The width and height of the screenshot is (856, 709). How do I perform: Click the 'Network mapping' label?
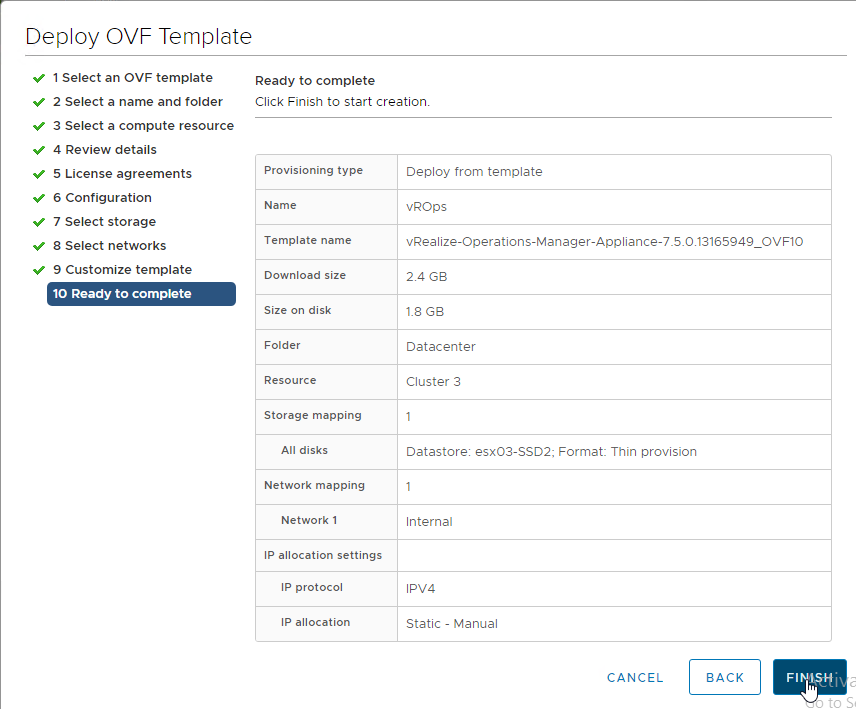coord(314,485)
